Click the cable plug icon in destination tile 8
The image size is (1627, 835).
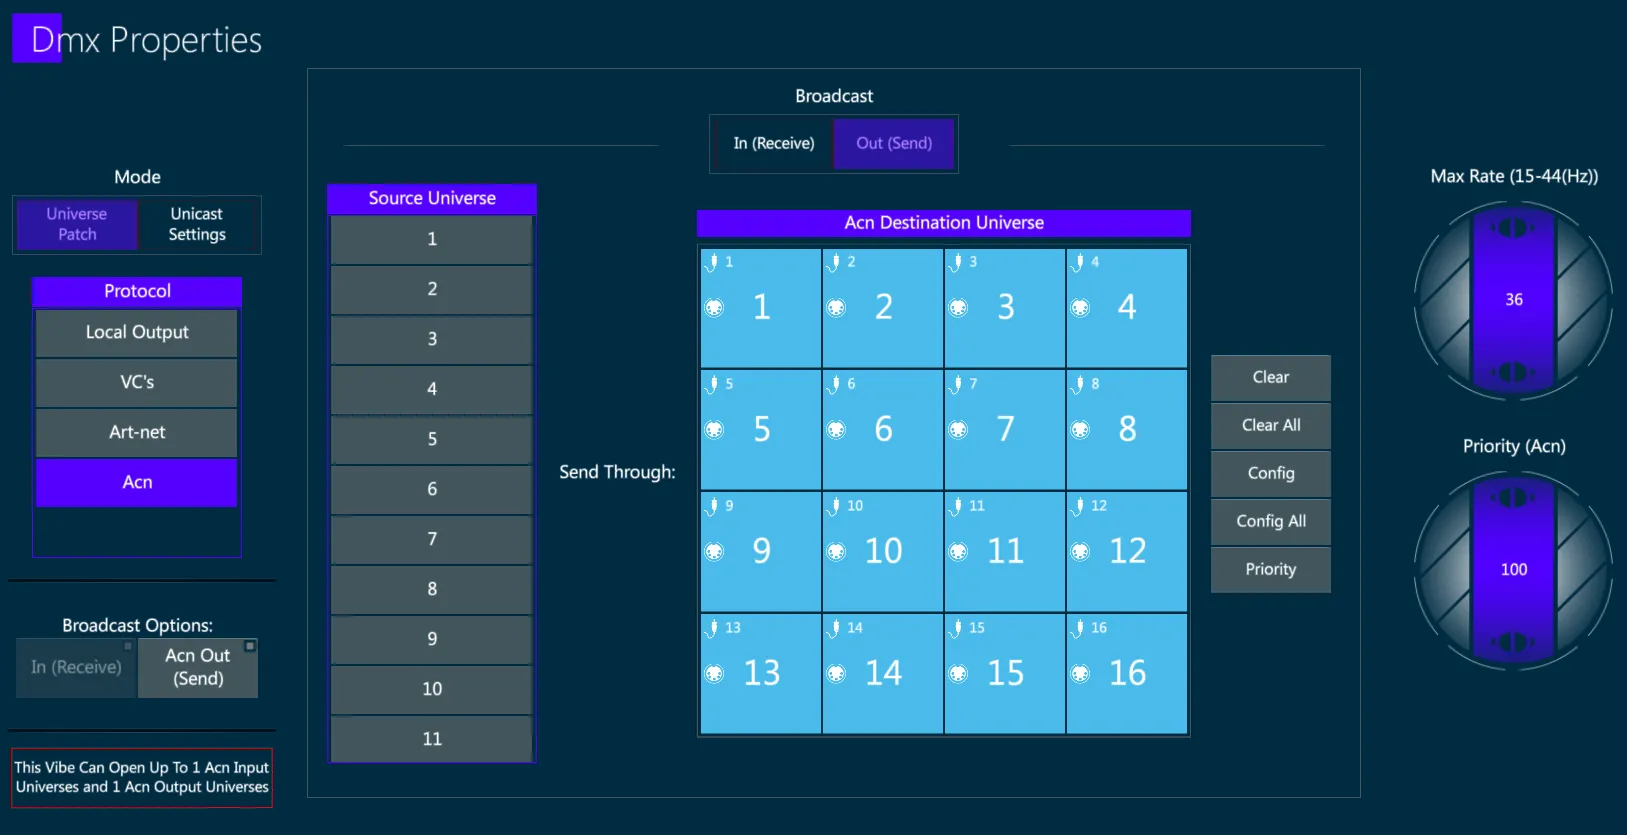coord(1078,385)
